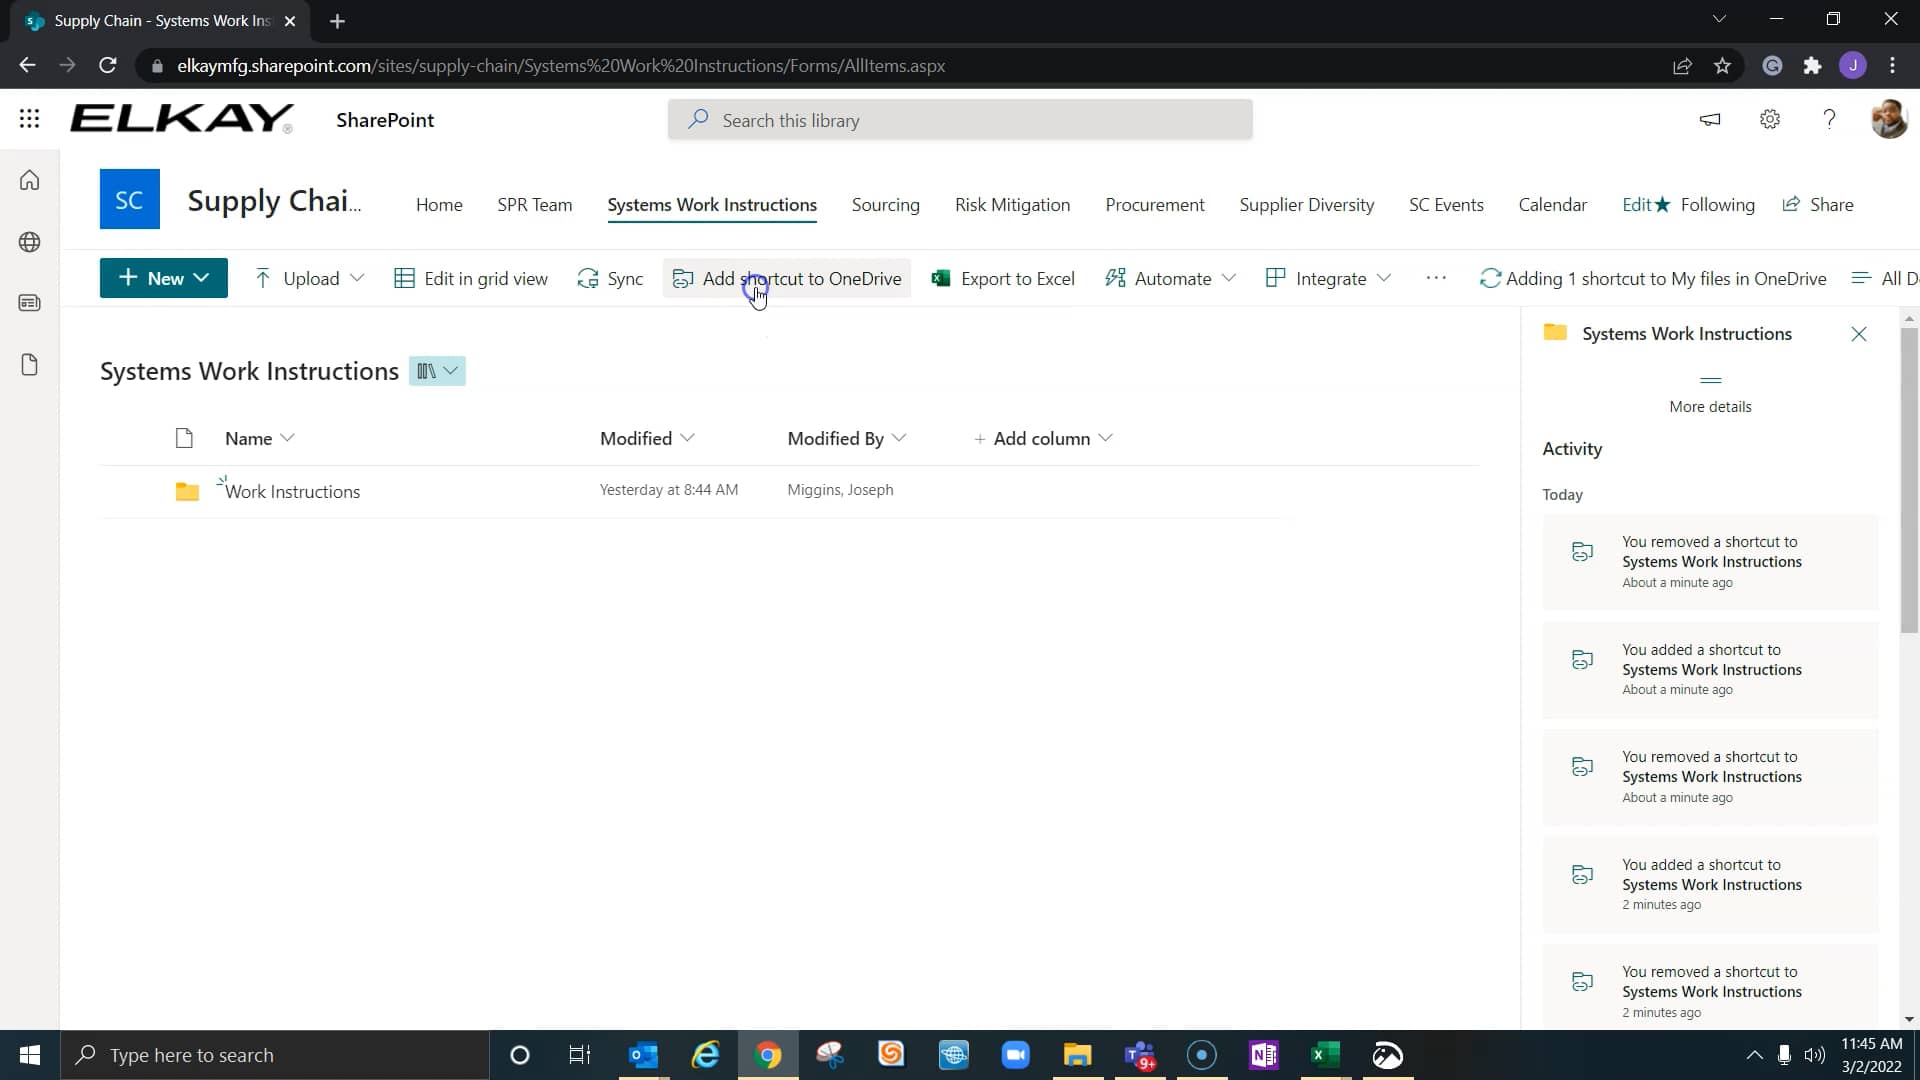
Task: Launch Excel from the taskbar
Action: tap(1325, 1055)
